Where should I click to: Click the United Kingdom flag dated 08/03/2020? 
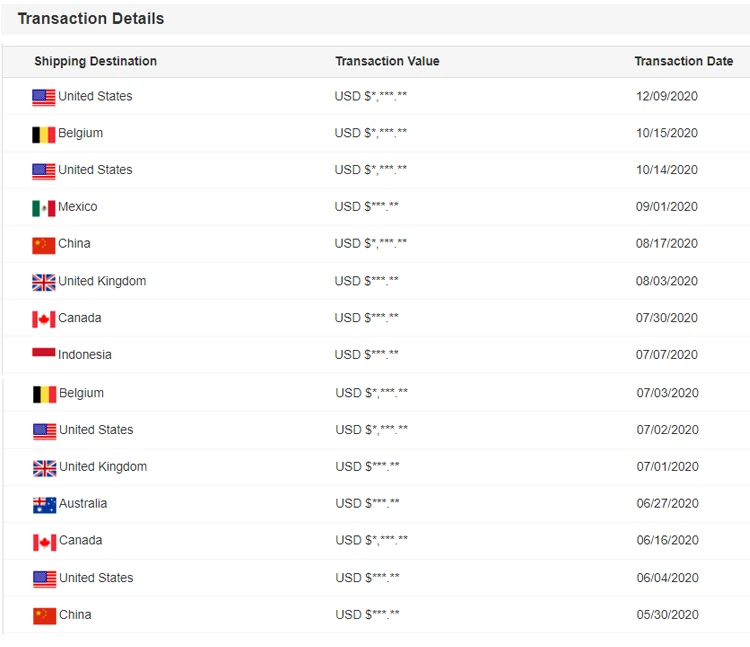coord(43,282)
